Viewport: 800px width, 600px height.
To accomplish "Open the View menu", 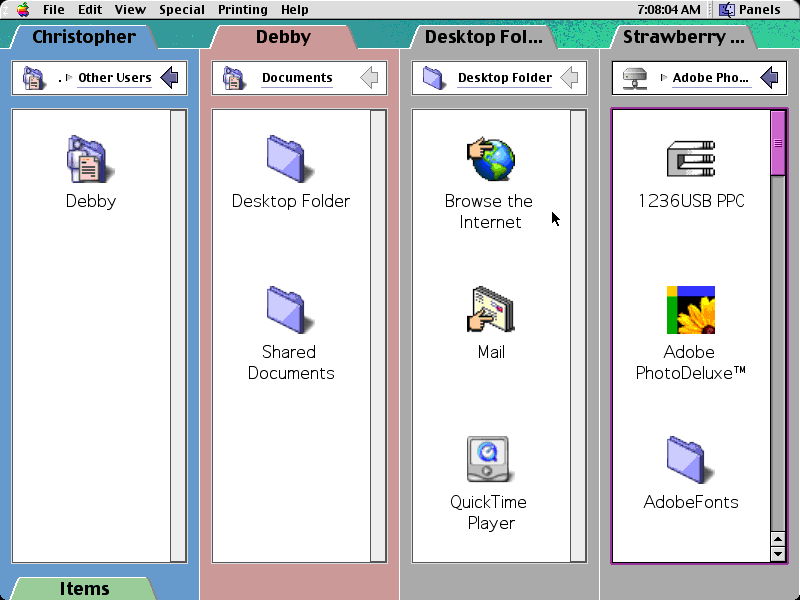I will tap(130, 10).
